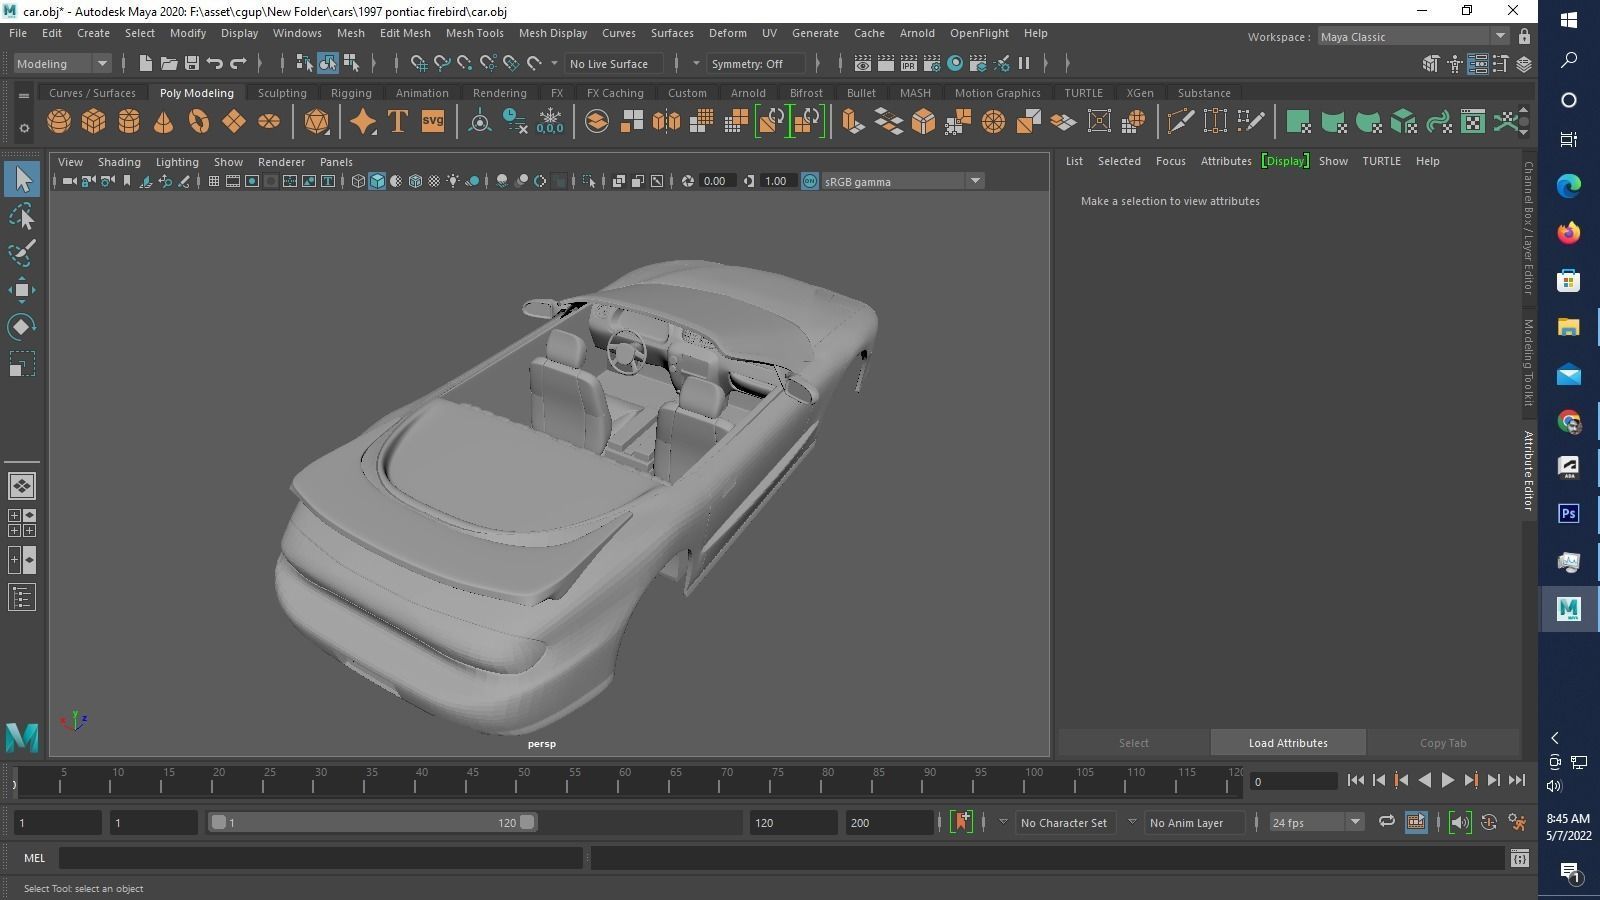Go to the start of playback range
The height and width of the screenshot is (900, 1600).
coord(1356,781)
